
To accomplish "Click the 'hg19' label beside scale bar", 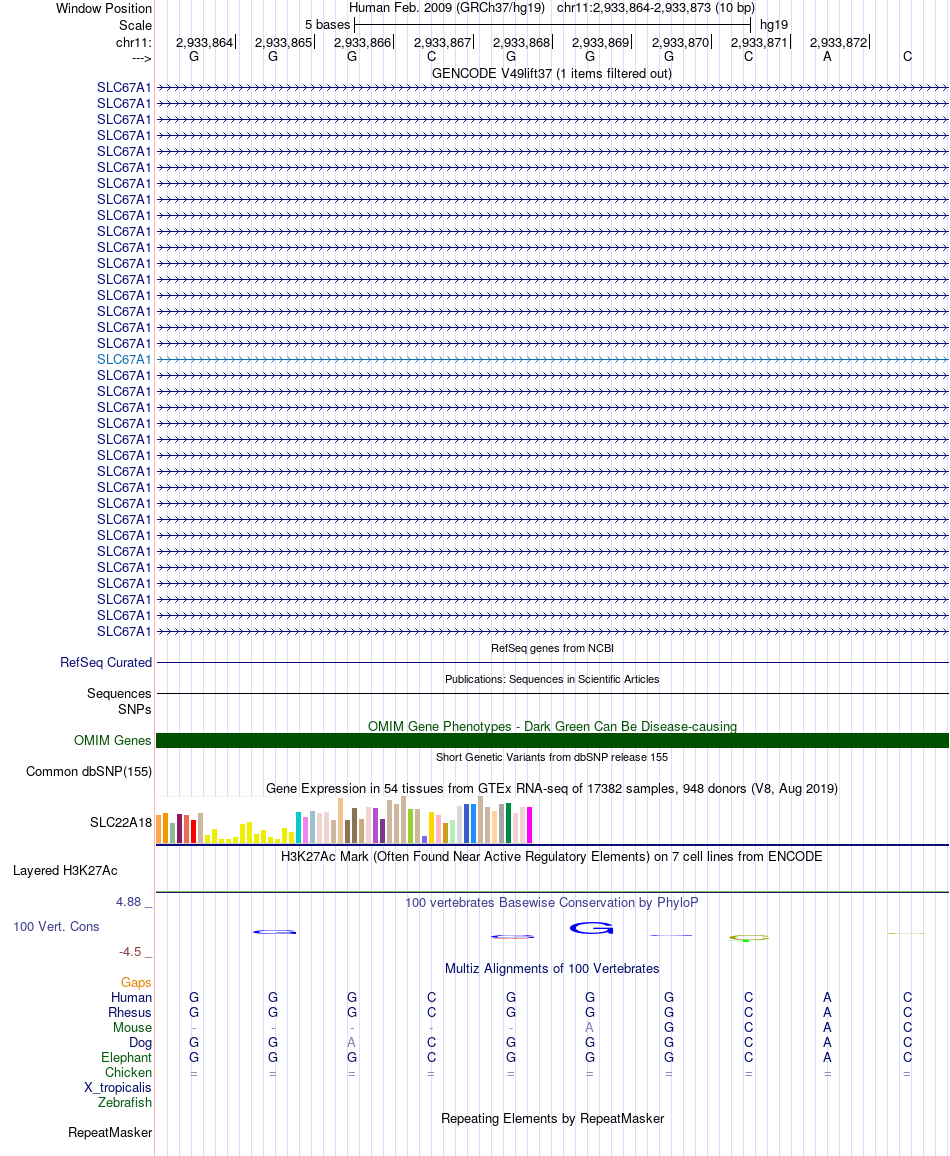I will tap(774, 25).
